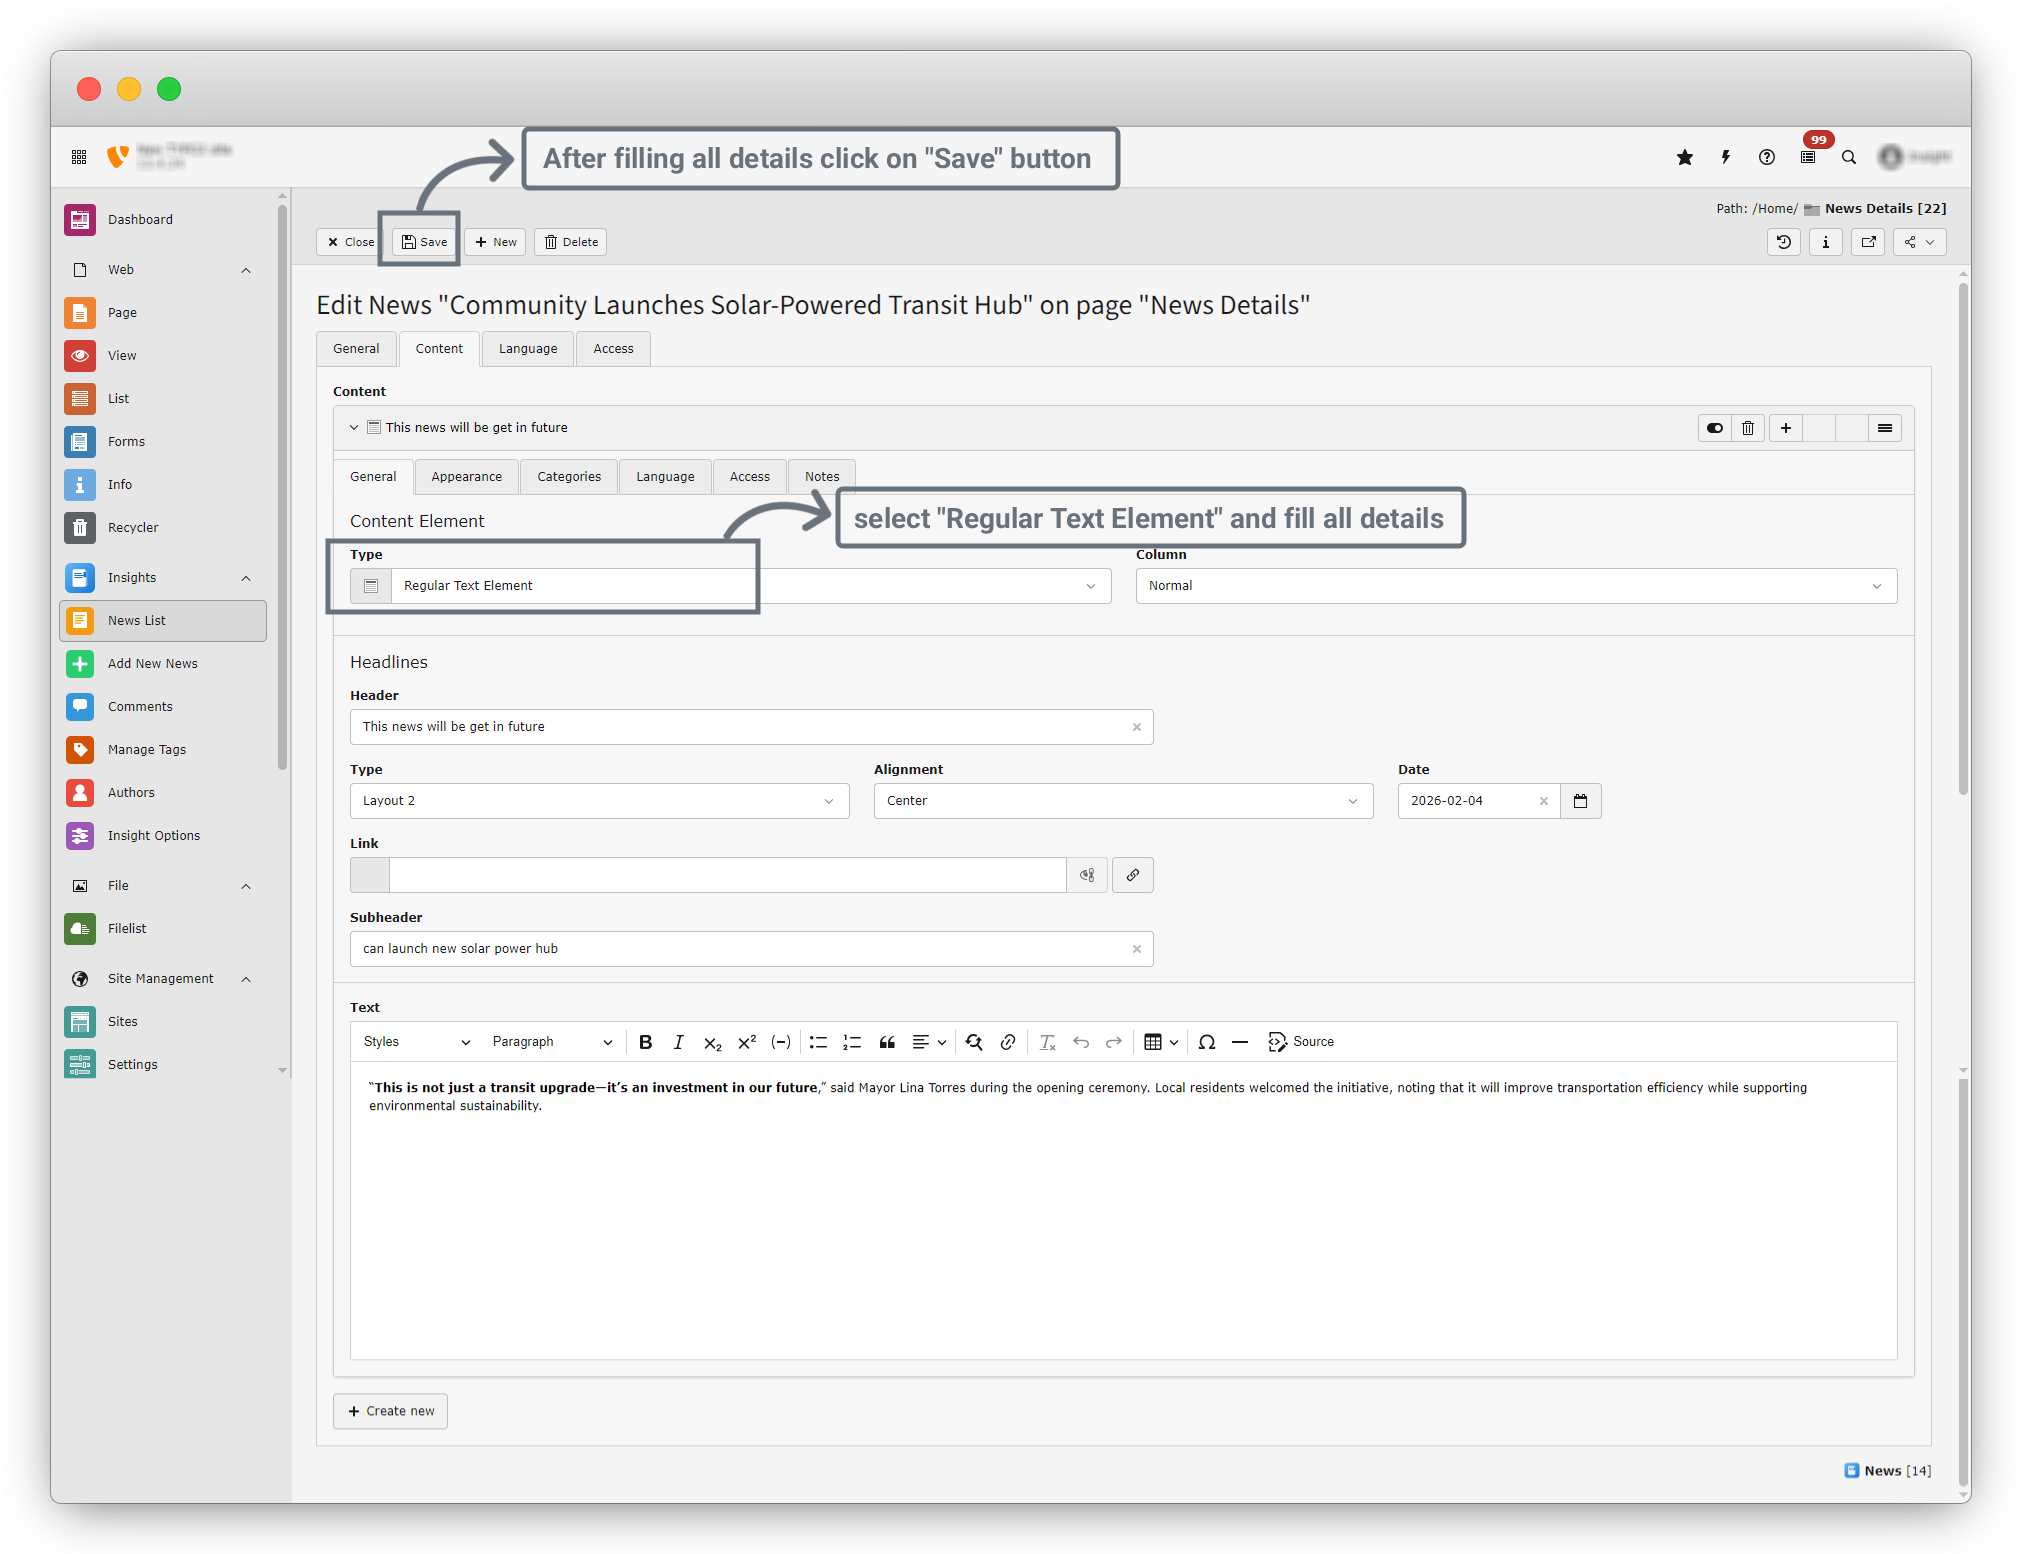Click the date picker calendar icon
This screenshot has width=2022, height=1554.
(x=1580, y=801)
